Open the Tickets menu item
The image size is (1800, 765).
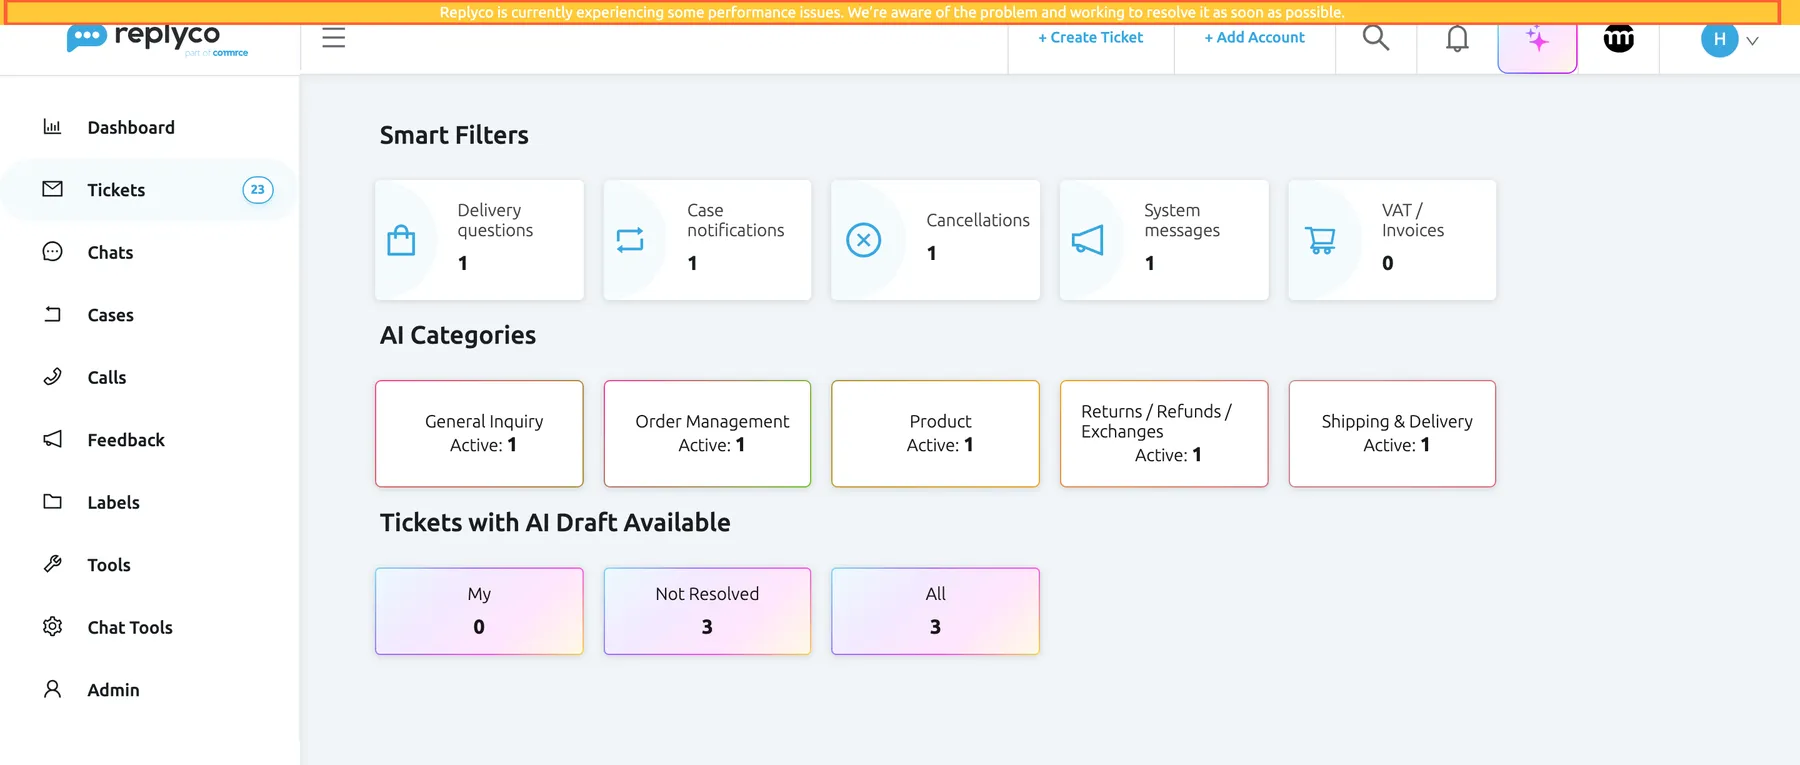150,190
